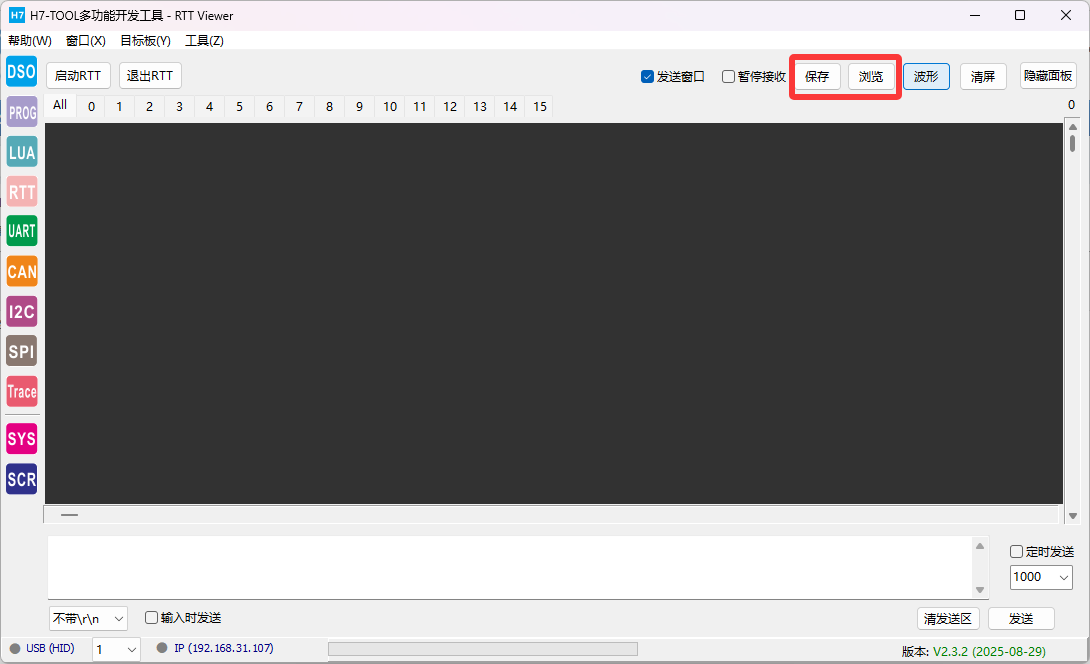The height and width of the screenshot is (664, 1090).
Task: Open the SPI tool icon
Action: 21,351
